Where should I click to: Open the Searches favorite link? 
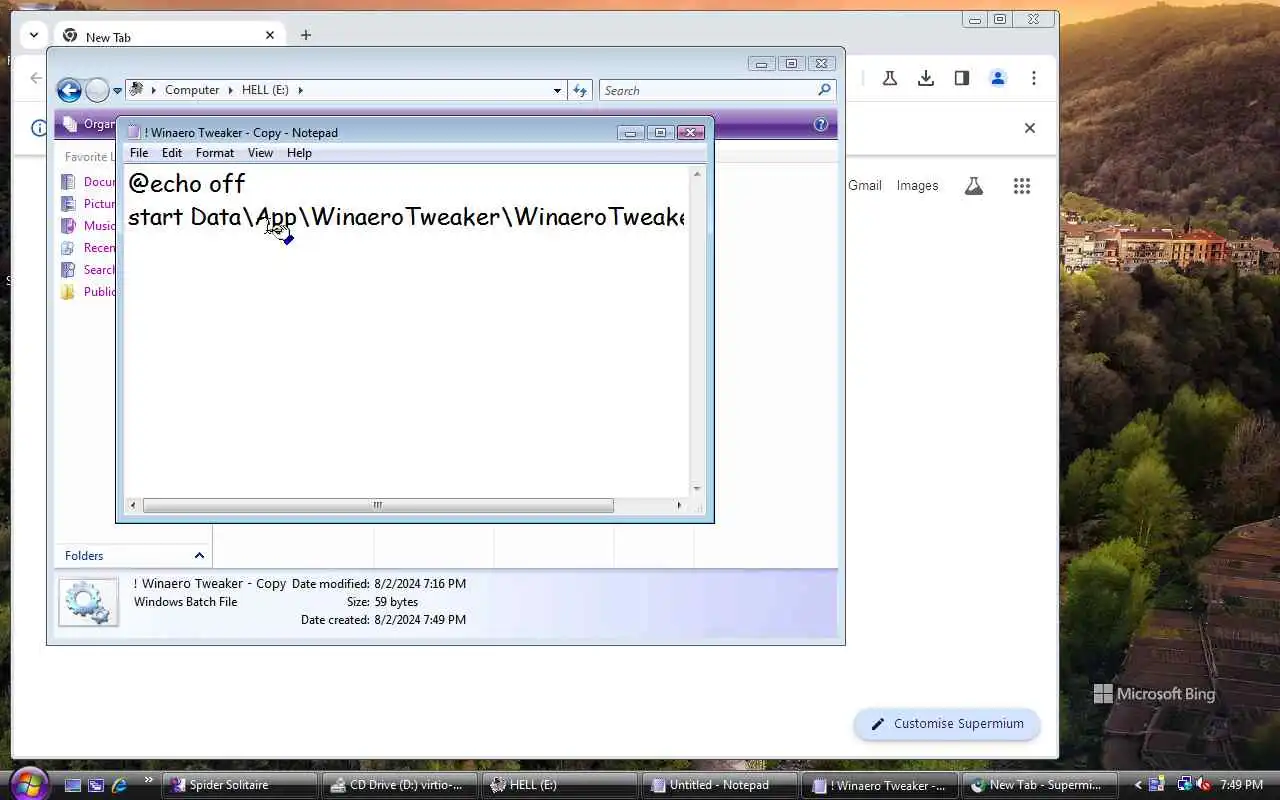88,270
